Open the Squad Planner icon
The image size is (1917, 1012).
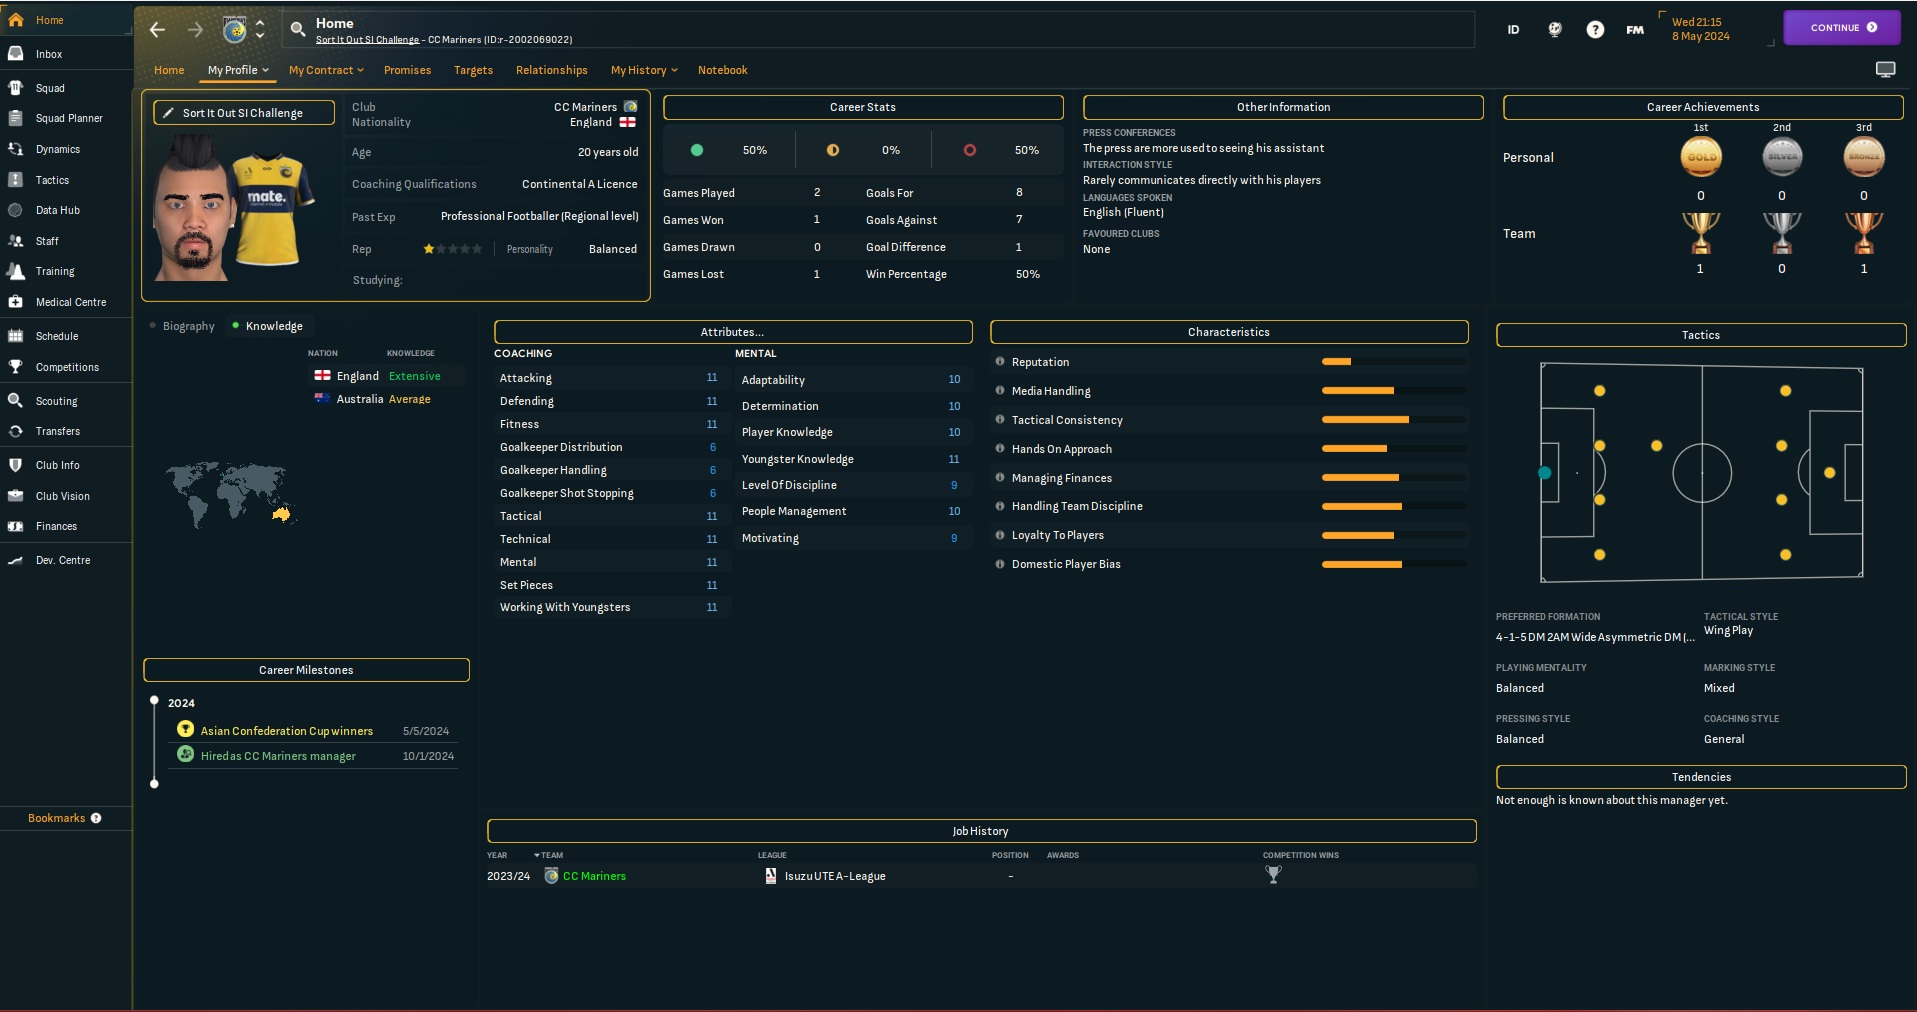pyautogui.click(x=16, y=118)
